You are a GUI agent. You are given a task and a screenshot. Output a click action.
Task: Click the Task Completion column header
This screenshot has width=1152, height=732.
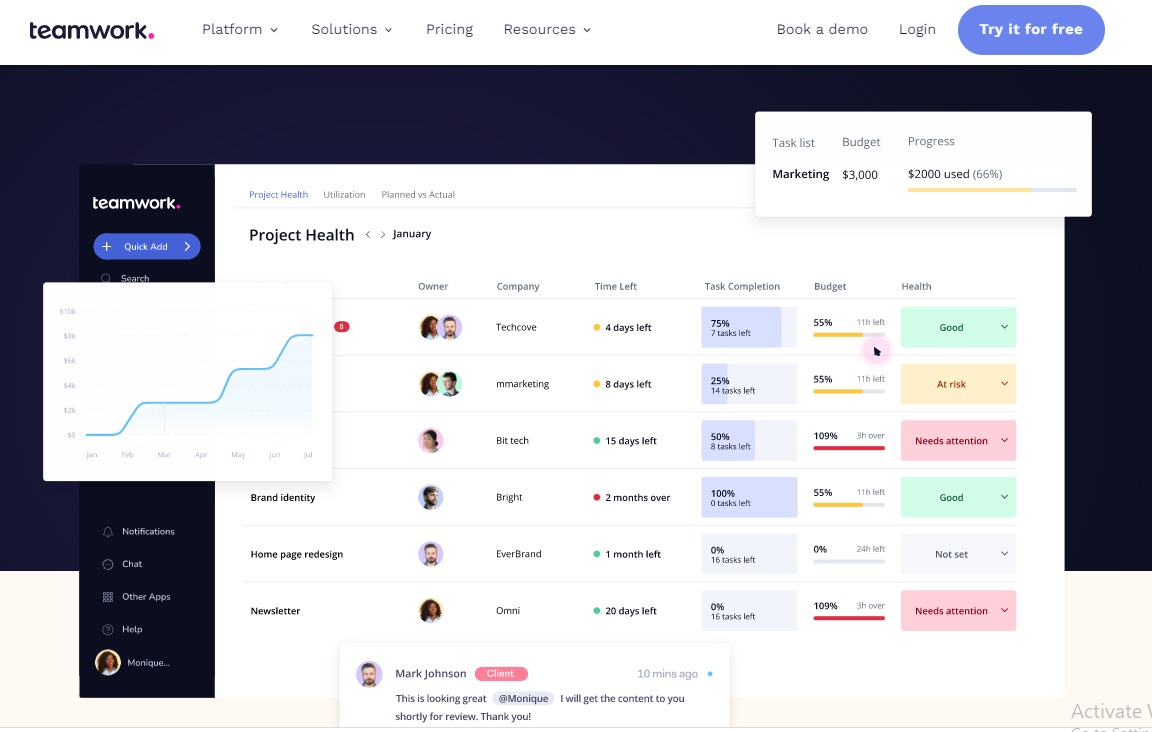(x=742, y=287)
